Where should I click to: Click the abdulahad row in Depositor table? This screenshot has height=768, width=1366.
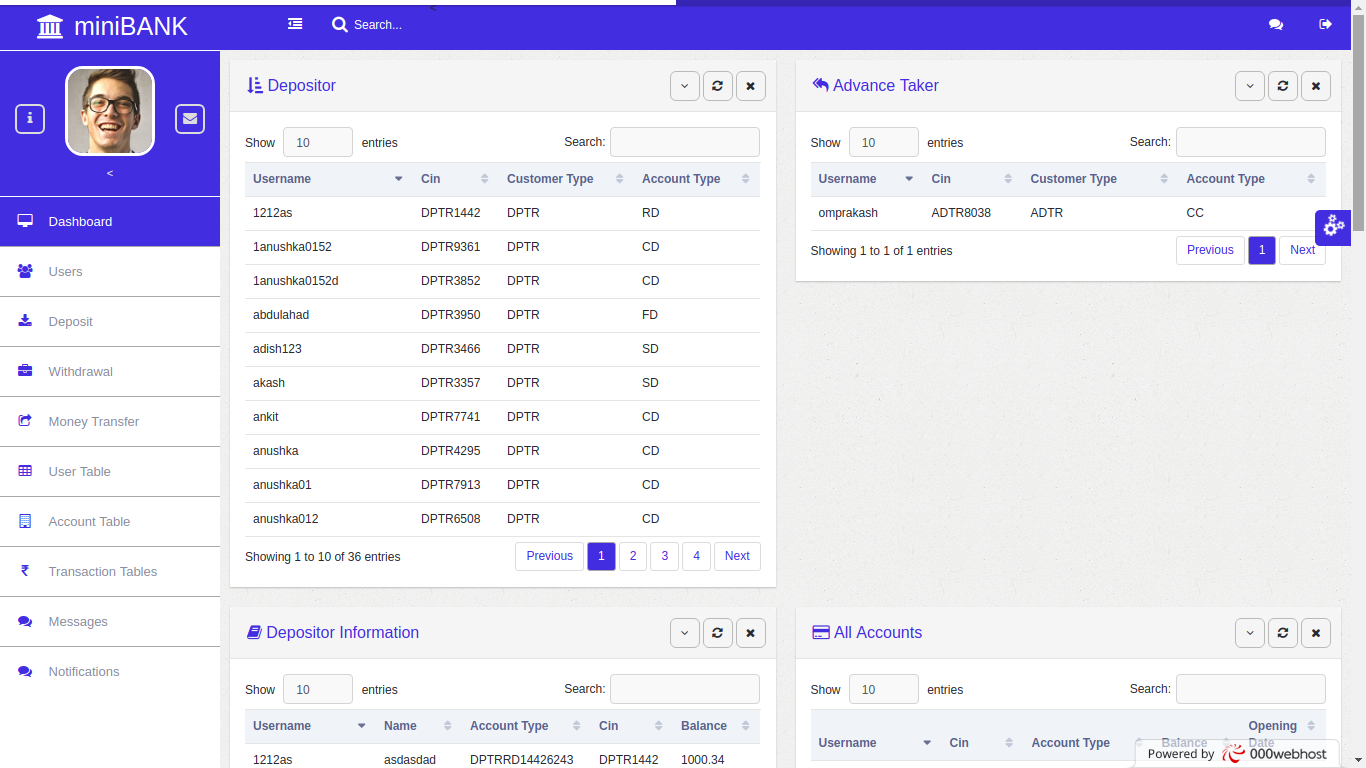[x=502, y=315]
